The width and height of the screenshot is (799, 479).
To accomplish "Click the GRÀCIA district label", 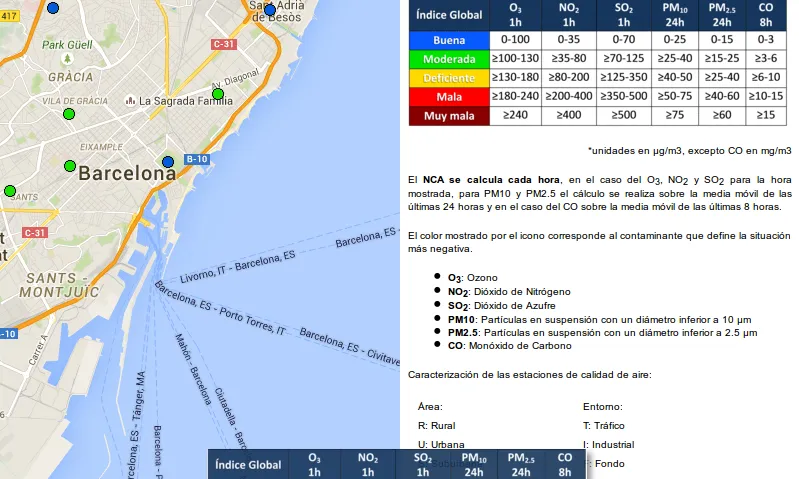I will tap(71, 77).
